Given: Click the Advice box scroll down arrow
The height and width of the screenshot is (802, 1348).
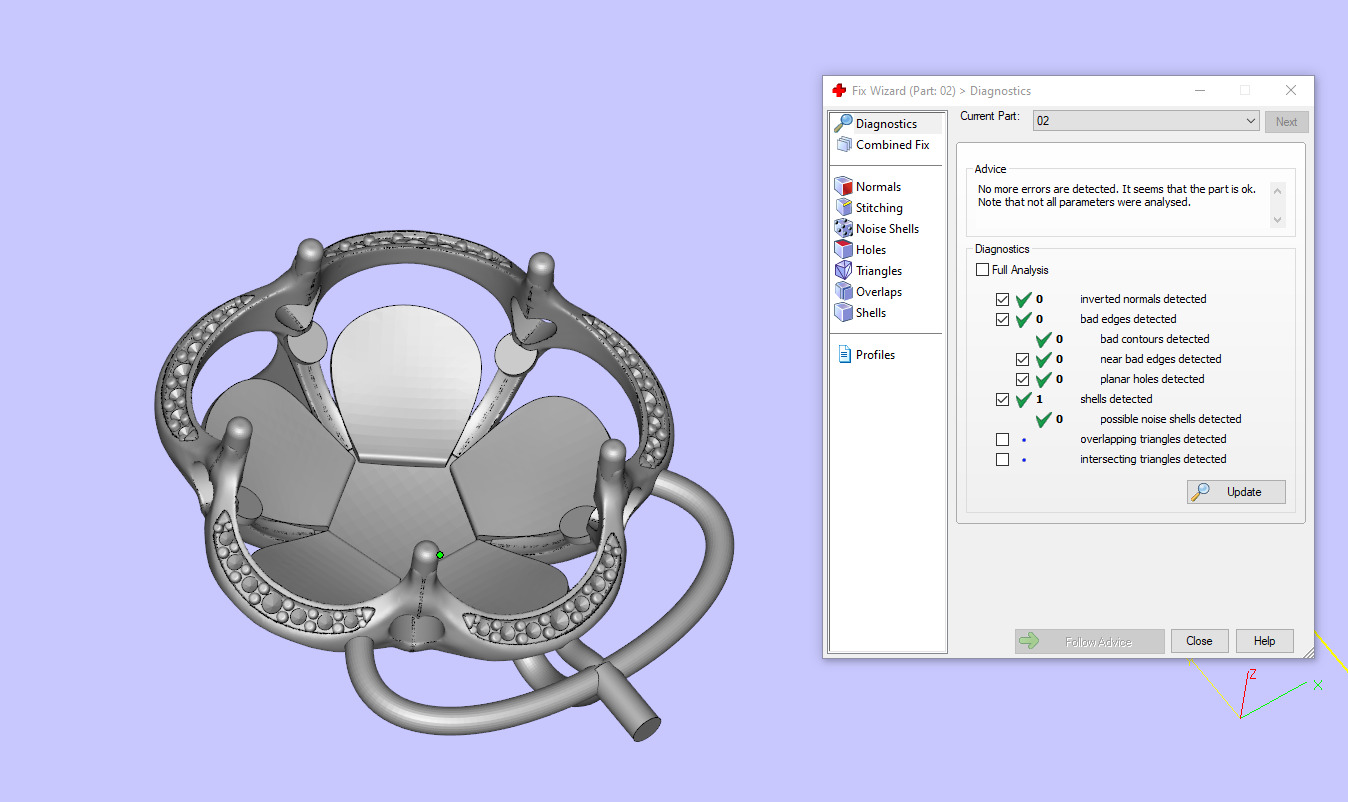Looking at the screenshot, I should click(x=1277, y=220).
